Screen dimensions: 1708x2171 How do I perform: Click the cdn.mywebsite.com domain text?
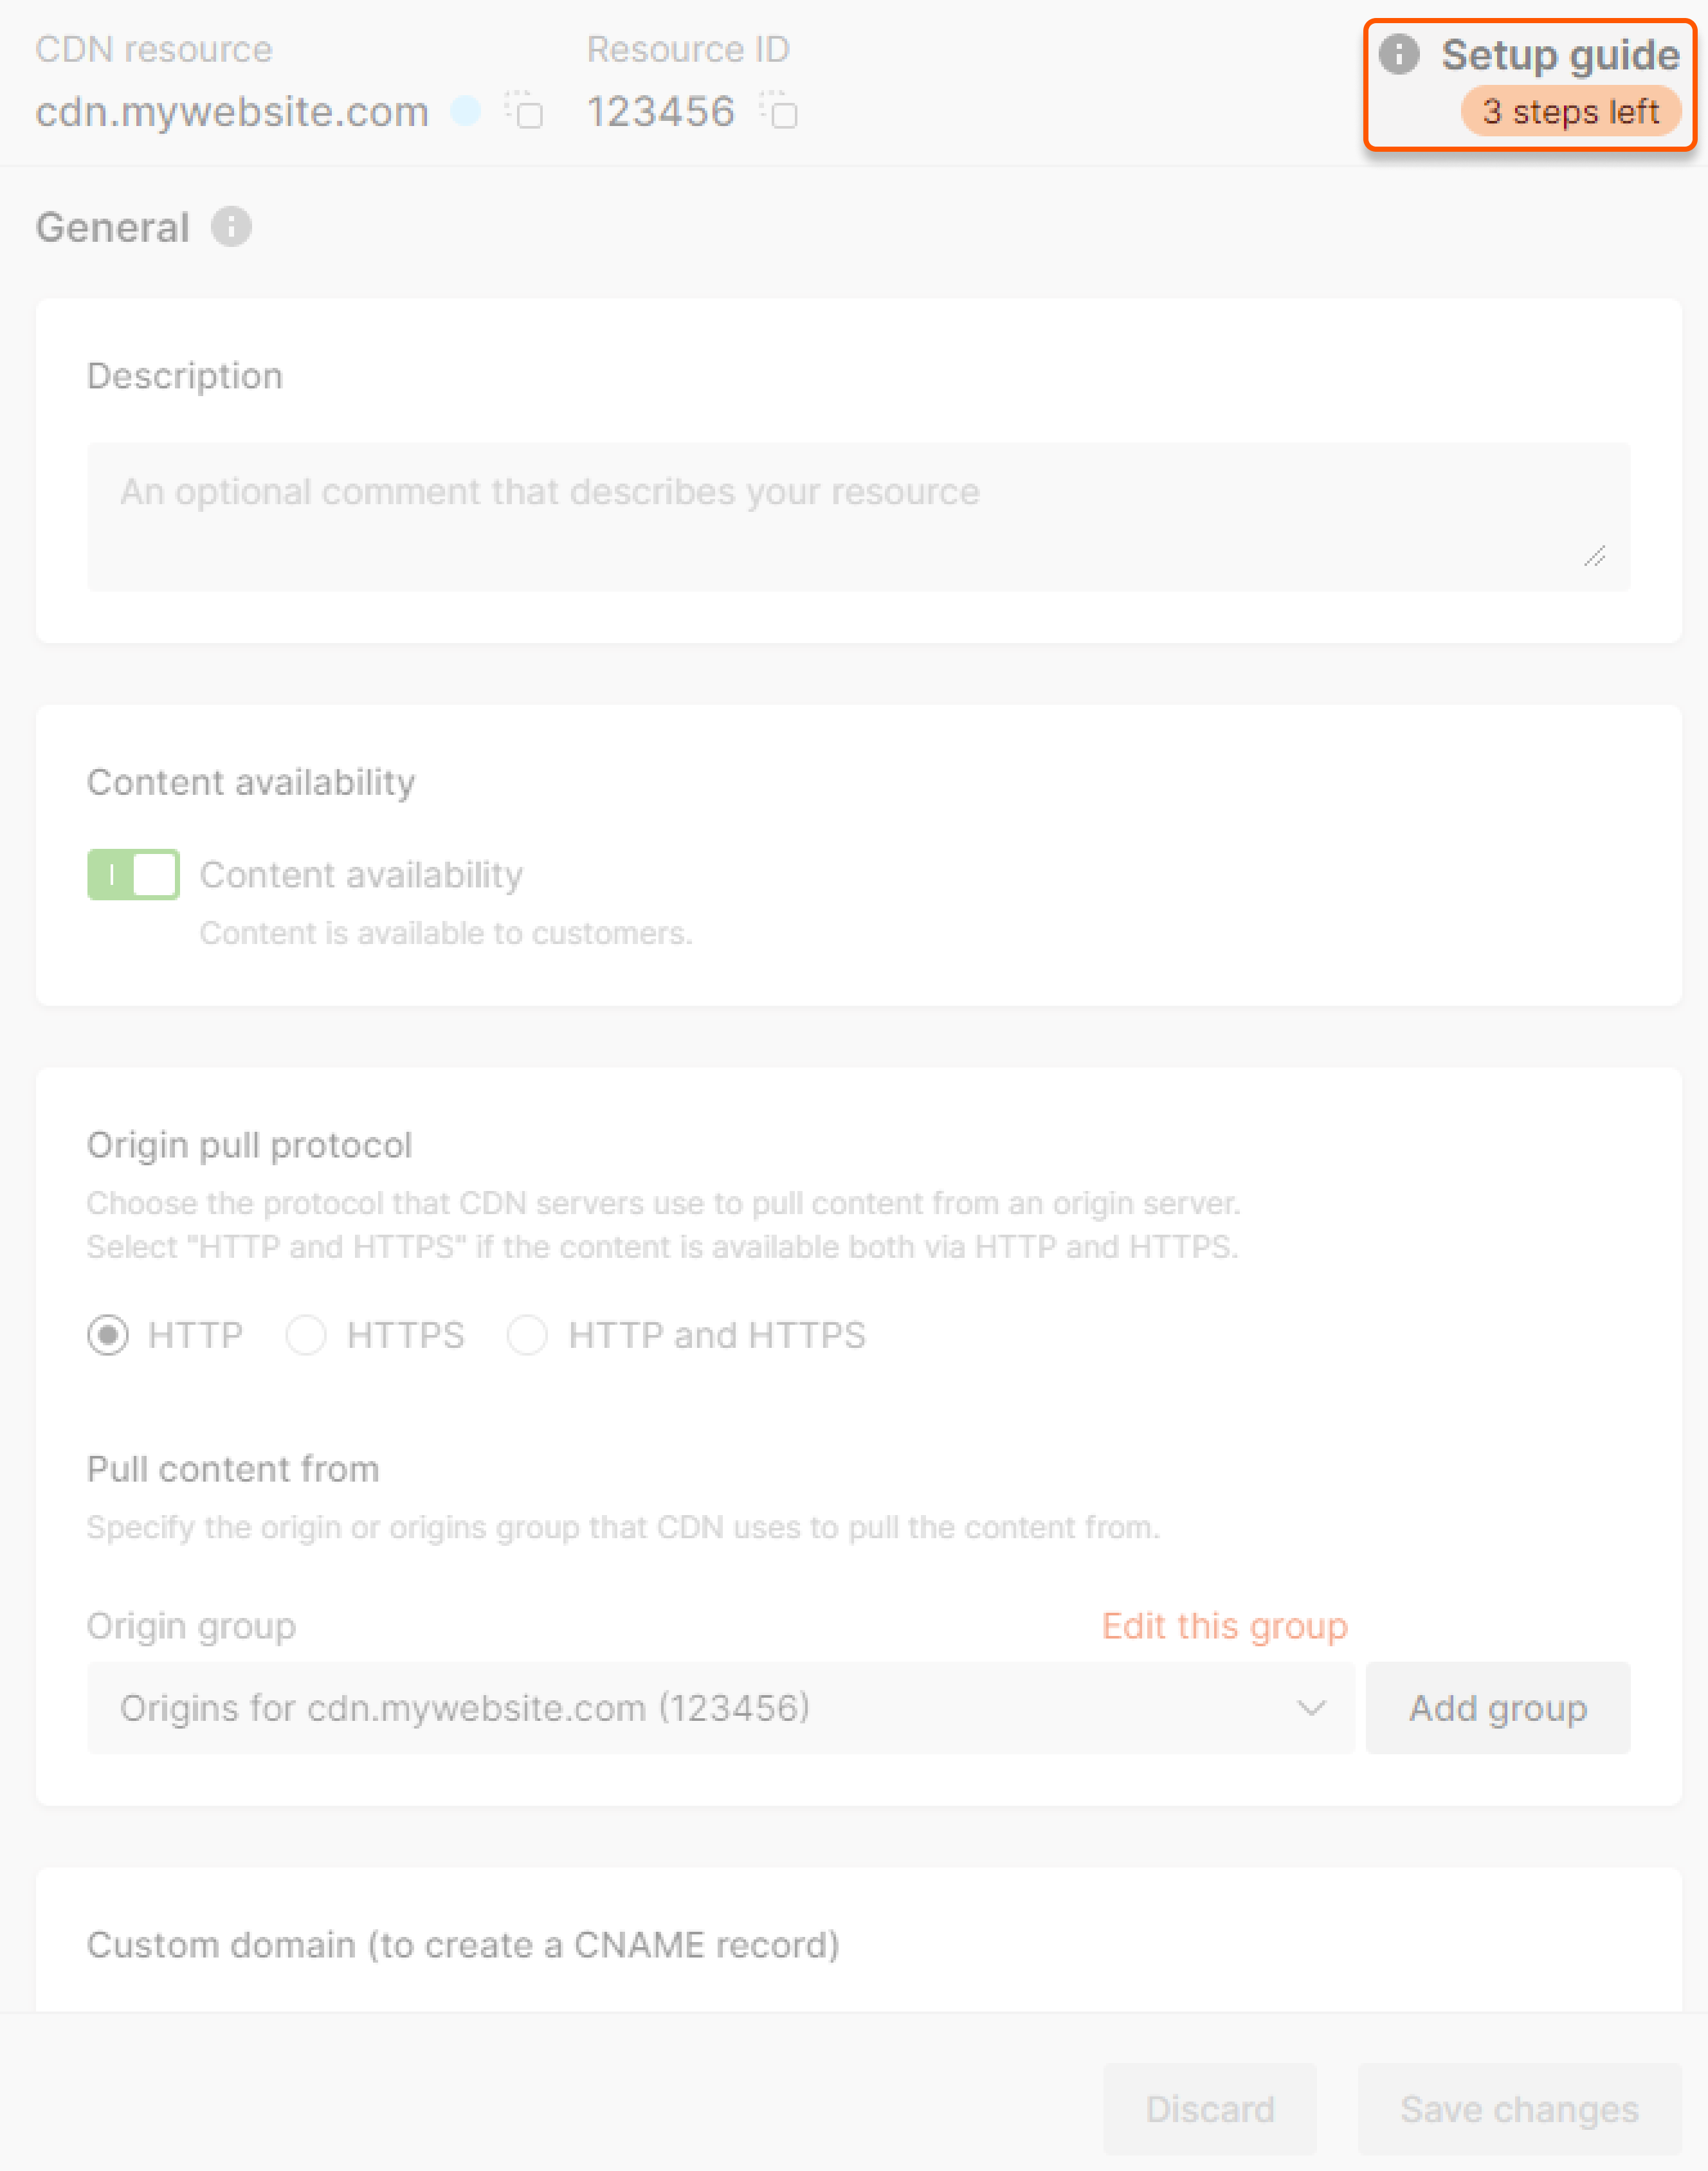point(232,111)
